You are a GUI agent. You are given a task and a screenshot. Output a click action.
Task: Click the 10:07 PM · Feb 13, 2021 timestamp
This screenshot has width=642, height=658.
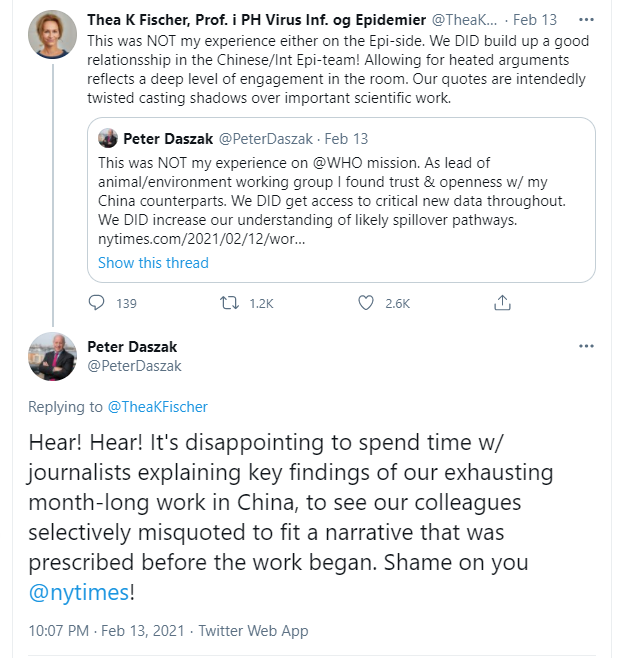click(107, 631)
